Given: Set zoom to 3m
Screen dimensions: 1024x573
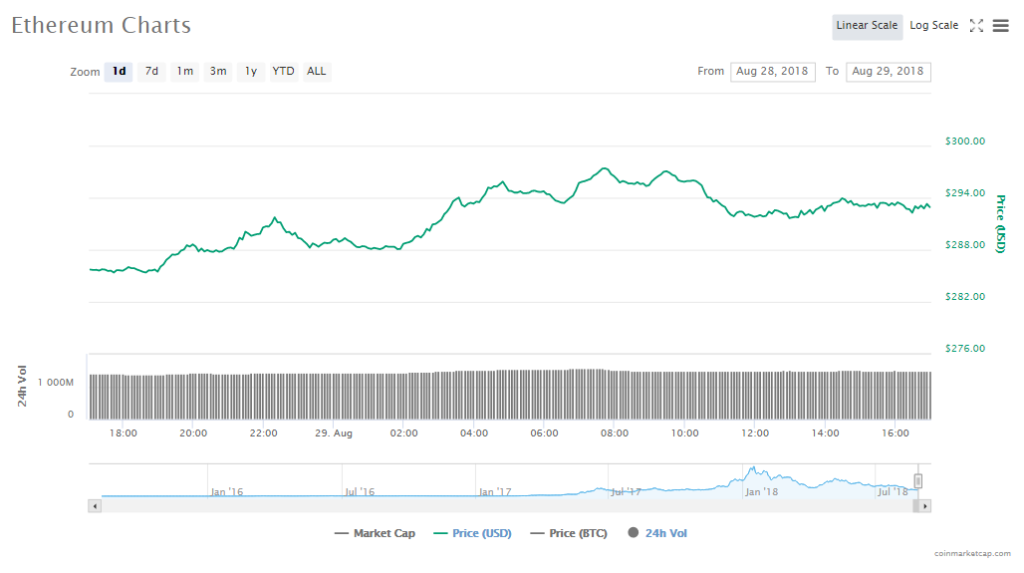Looking at the screenshot, I should pyautogui.click(x=217, y=72).
